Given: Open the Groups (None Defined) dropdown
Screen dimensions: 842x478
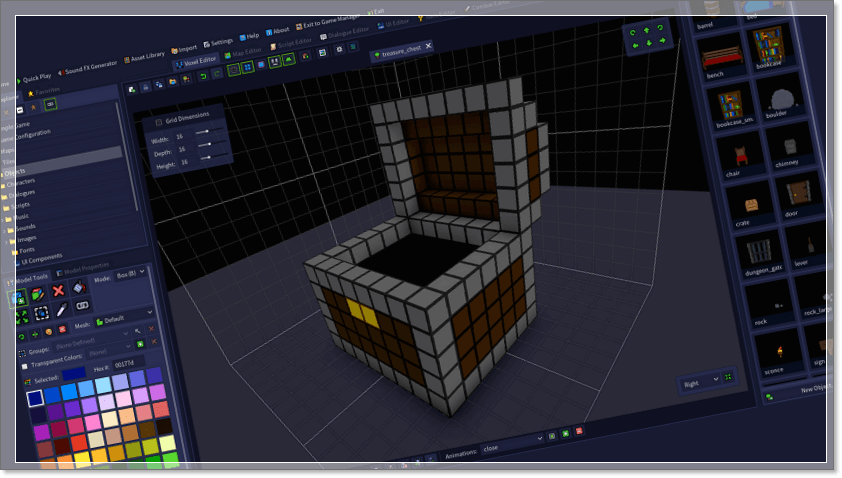Looking at the screenshot, I should click(91, 339).
